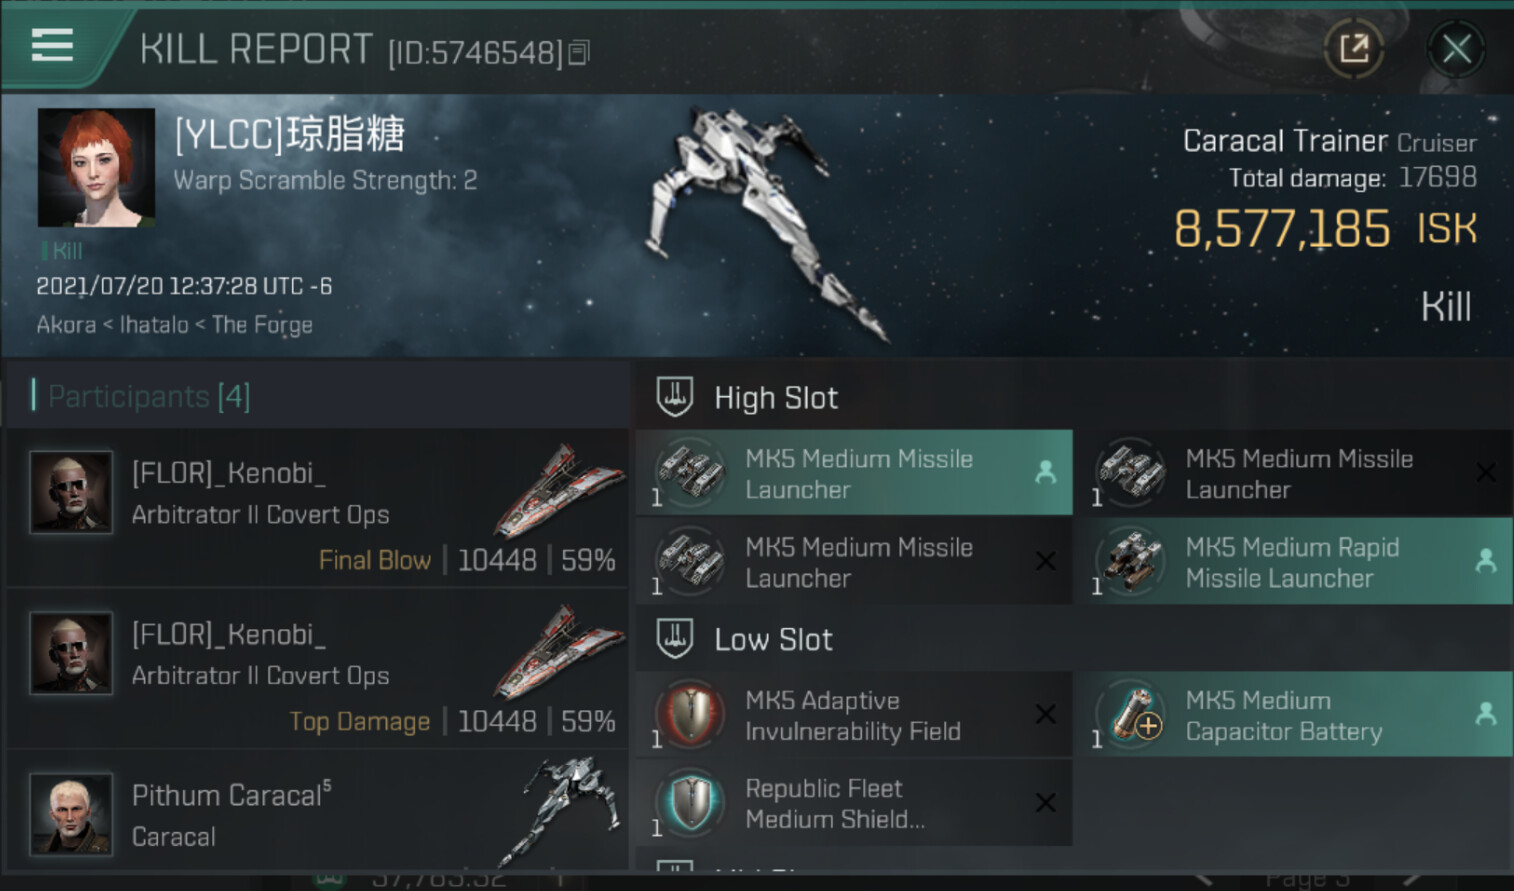Select MK5 Medium Rapid Missile Launcher icon
1514x891 pixels.
pyautogui.click(x=1130, y=561)
